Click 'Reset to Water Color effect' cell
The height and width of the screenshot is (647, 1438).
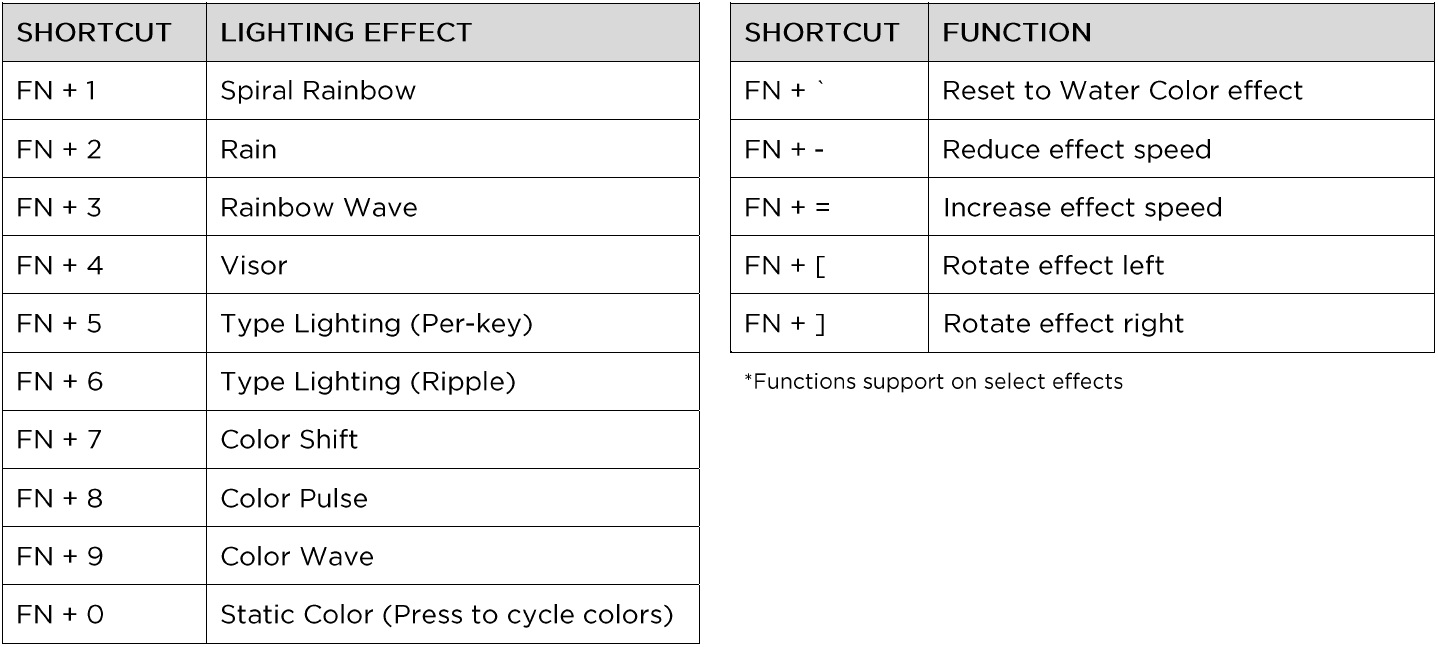coord(1123,91)
